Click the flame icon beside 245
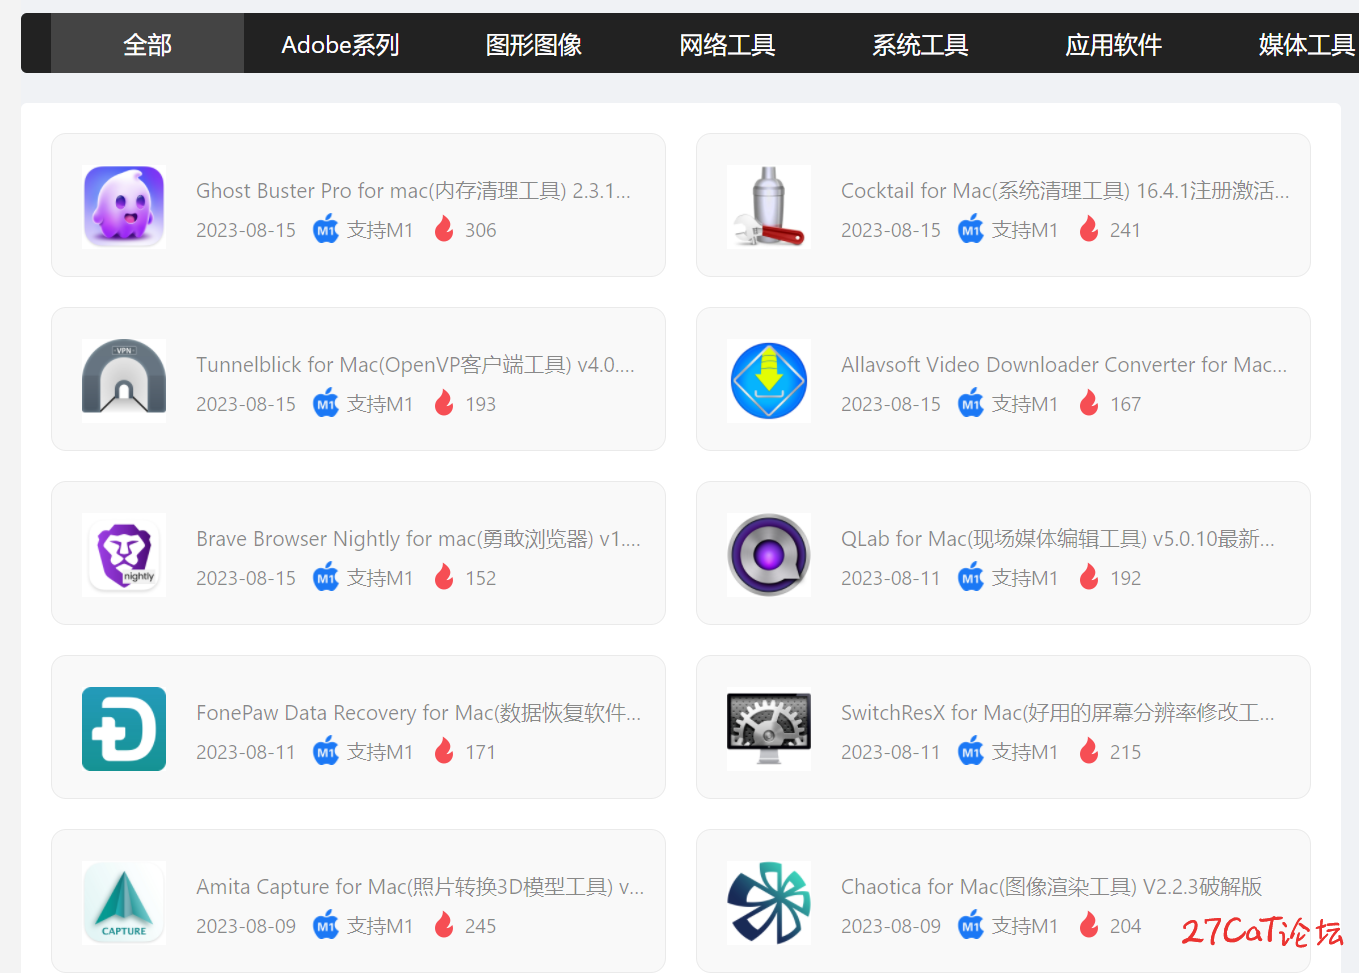 pyautogui.click(x=444, y=925)
